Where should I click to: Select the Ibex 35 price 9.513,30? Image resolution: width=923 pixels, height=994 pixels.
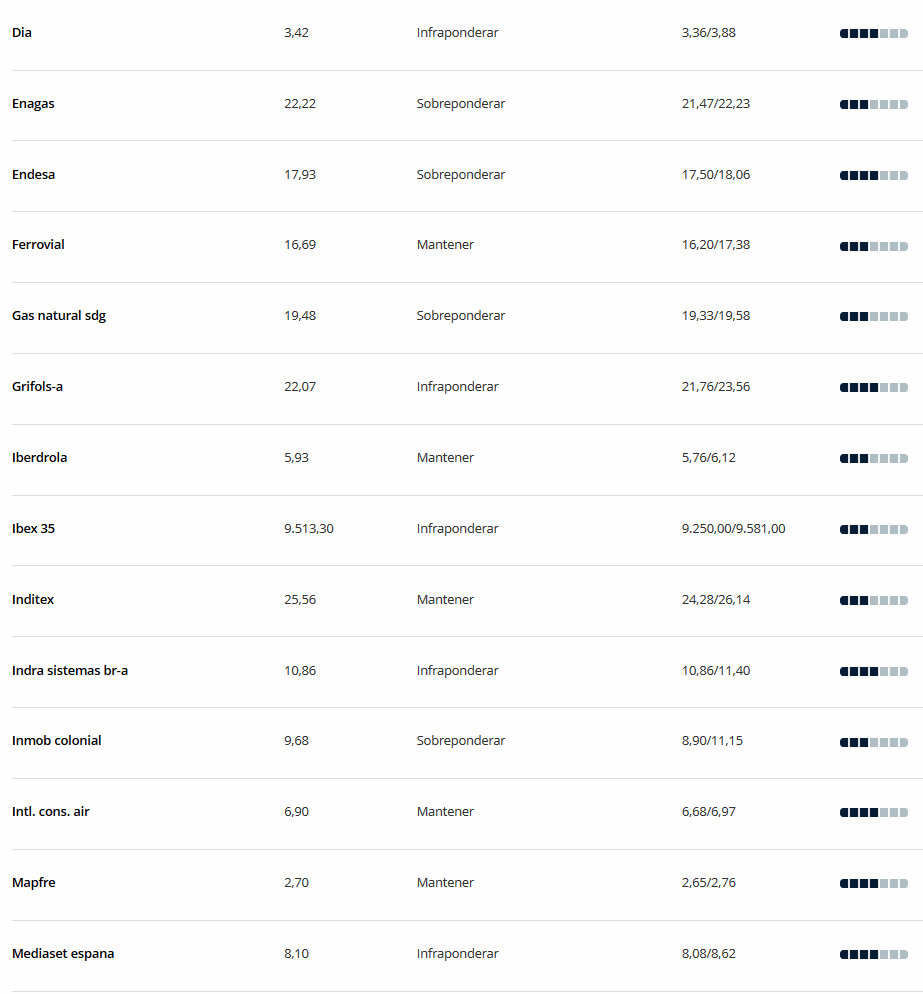[x=309, y=529]
